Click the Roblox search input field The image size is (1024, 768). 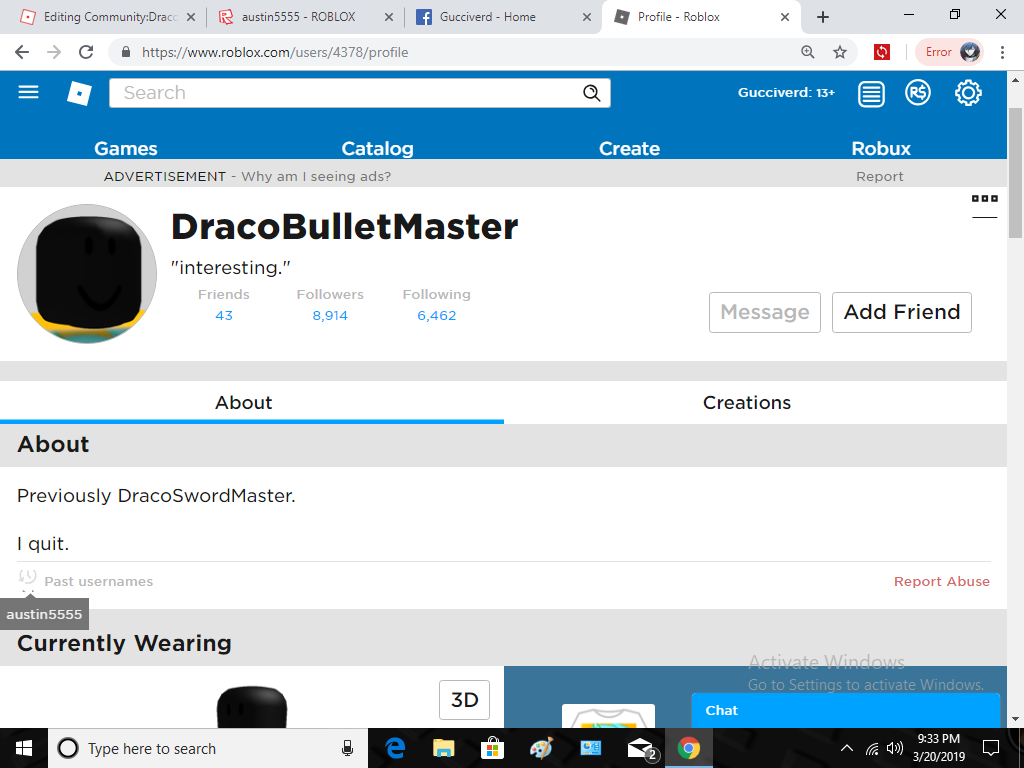pos(345,93)
